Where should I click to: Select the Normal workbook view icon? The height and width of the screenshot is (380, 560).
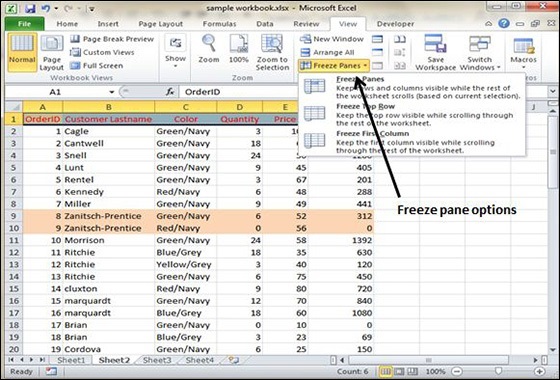[x=22, y=52]
